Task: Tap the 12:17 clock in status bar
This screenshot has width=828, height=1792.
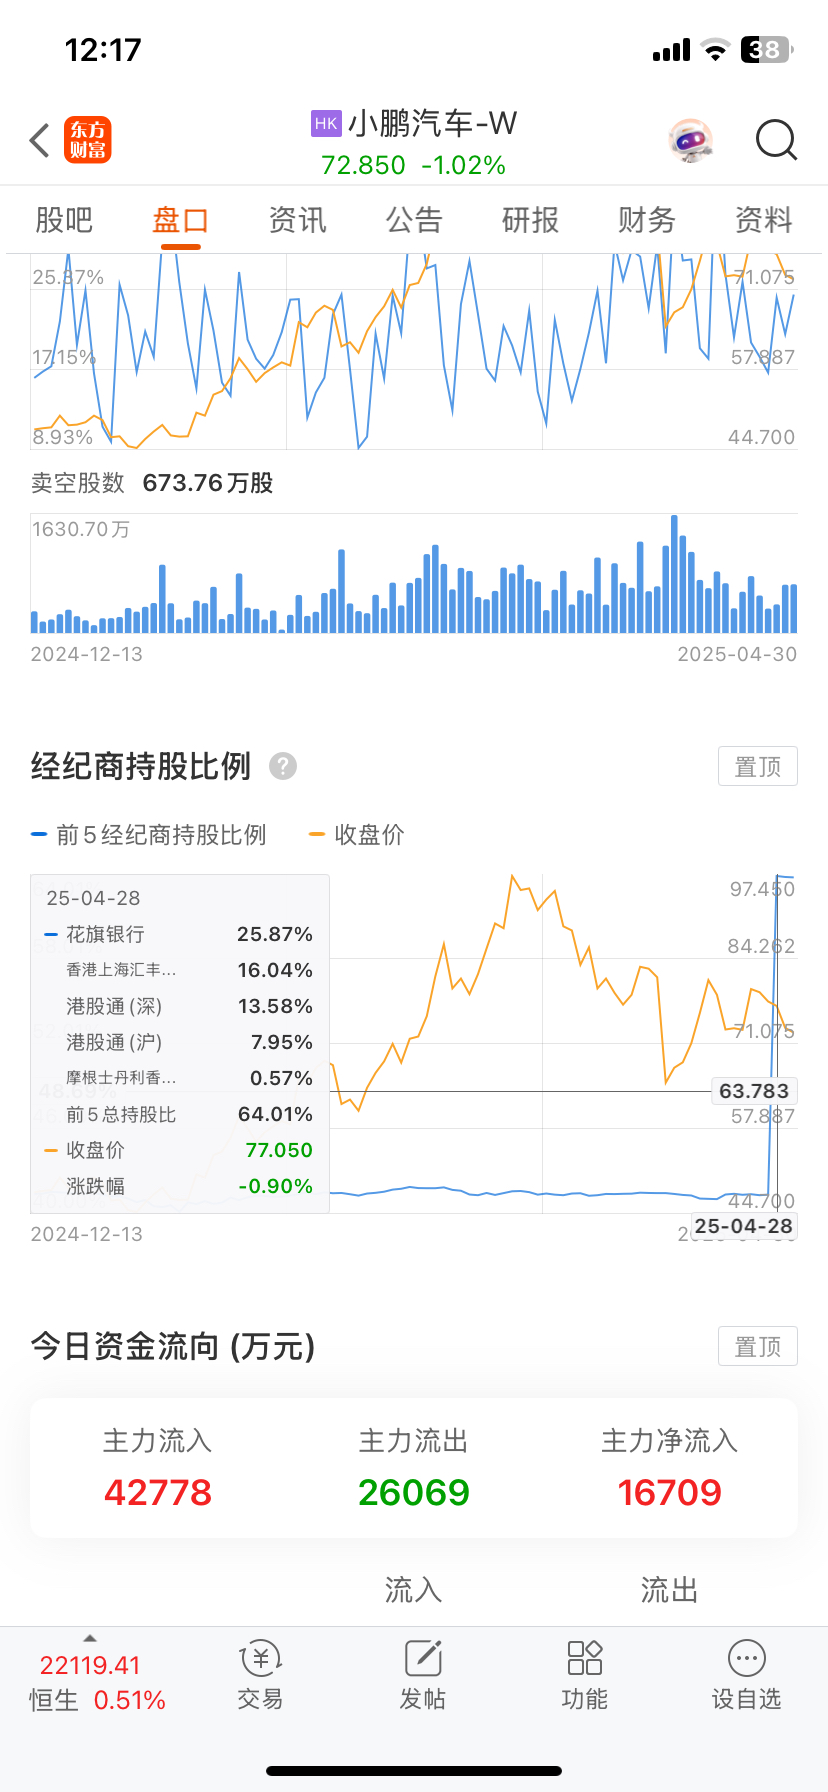Action: (x=103, y=50)
